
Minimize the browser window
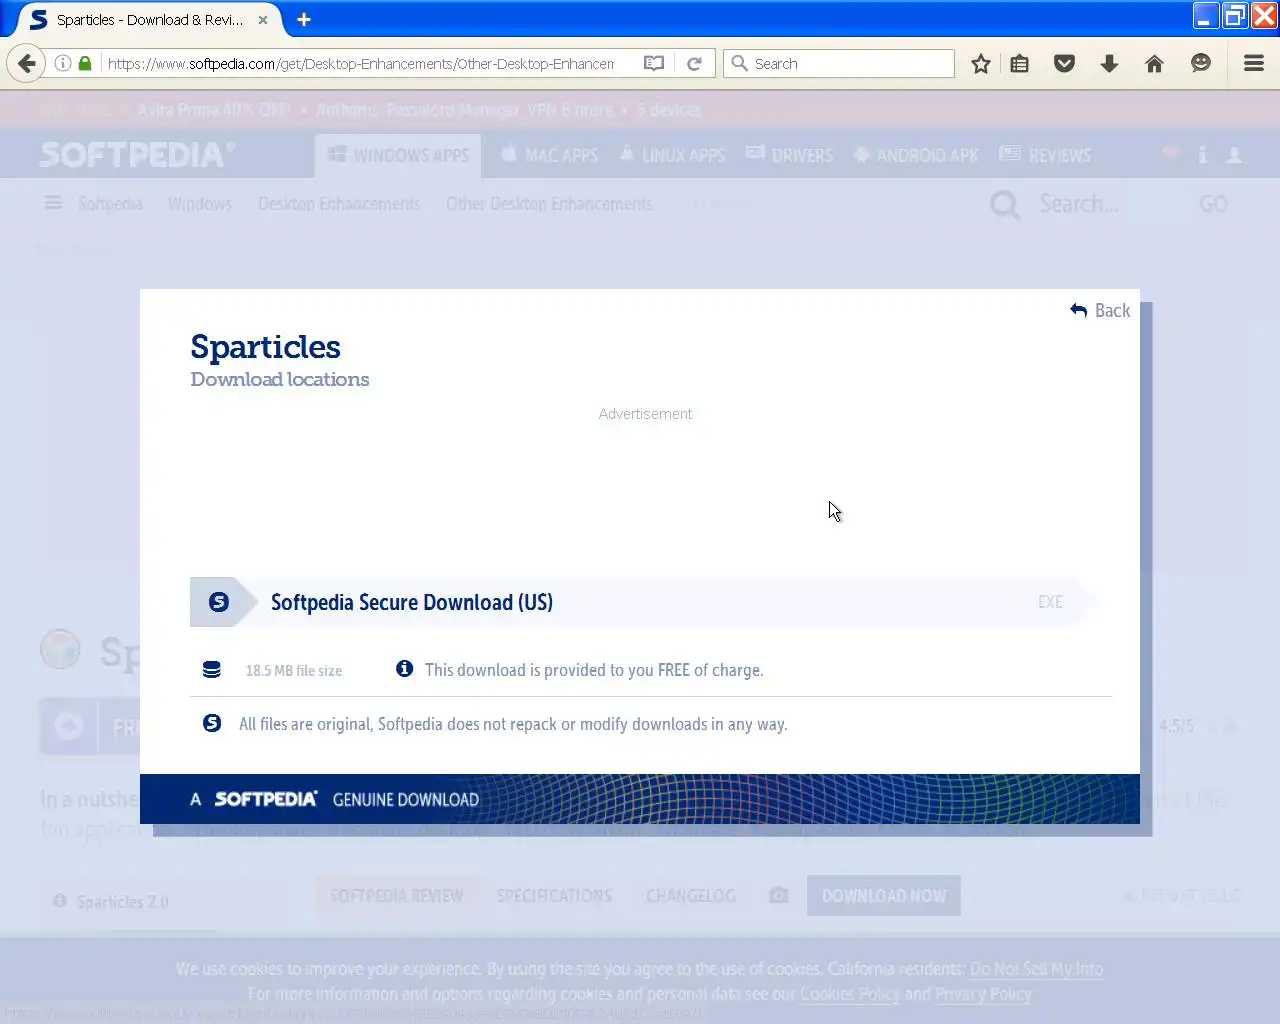pyautogui.click(x=1206, y=16)
